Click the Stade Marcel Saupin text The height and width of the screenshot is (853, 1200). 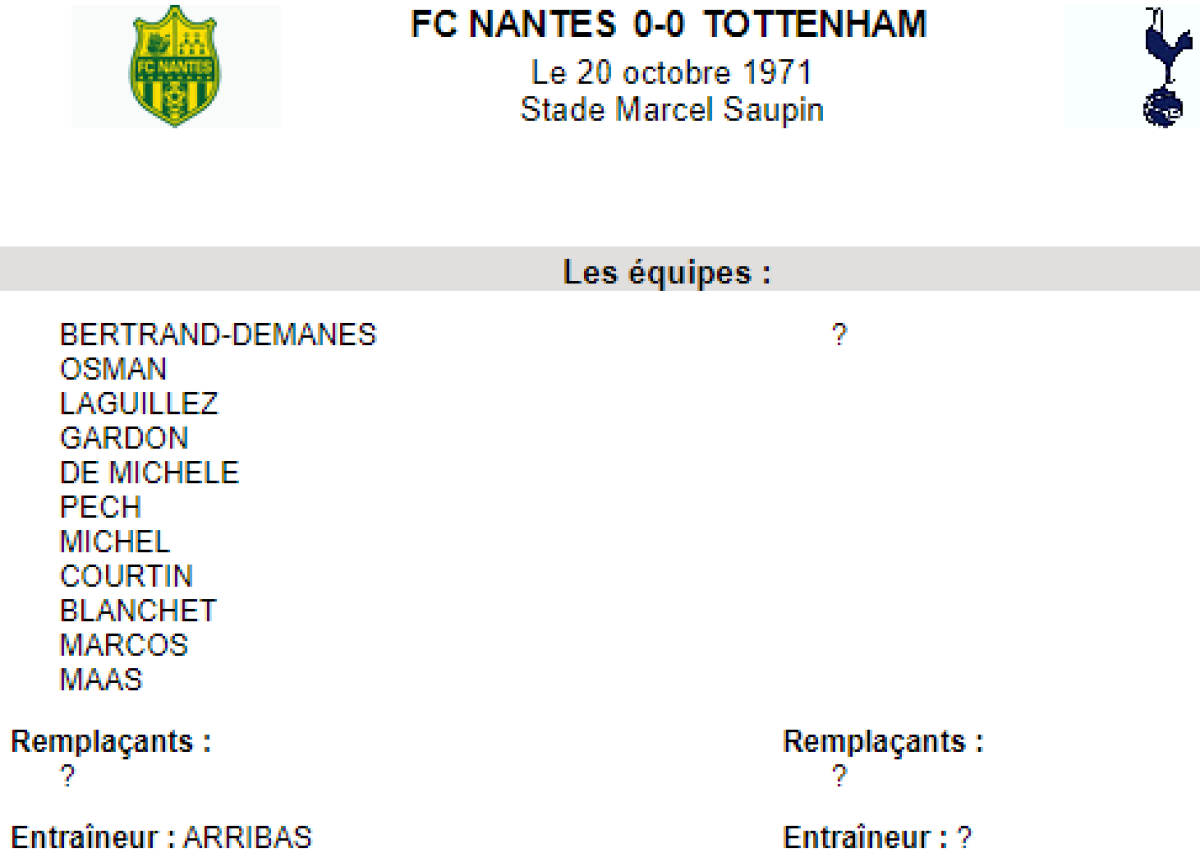pos(671,110)
